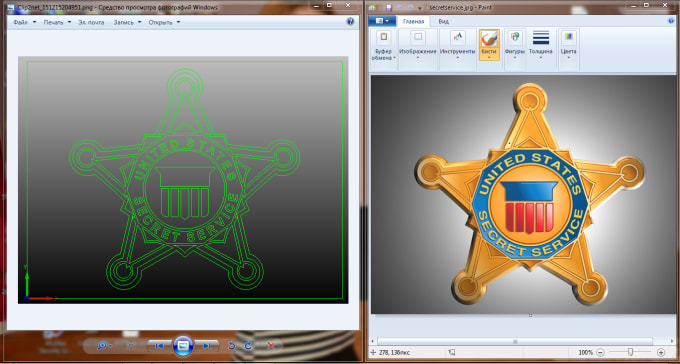Image resolution: width=680 pixels, height=364 pixels.
Task: Click the left arrow of Paint horizontal scrollbar
Action: [x=373, y=341]
